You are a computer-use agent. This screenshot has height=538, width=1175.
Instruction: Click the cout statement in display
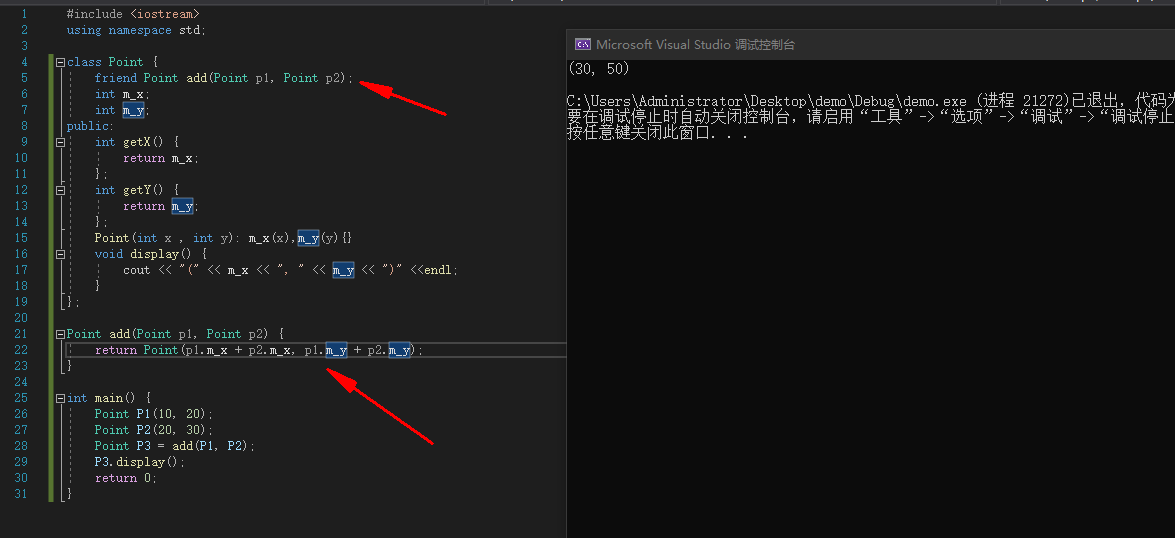pyautogui.click(x=290, y=270)
